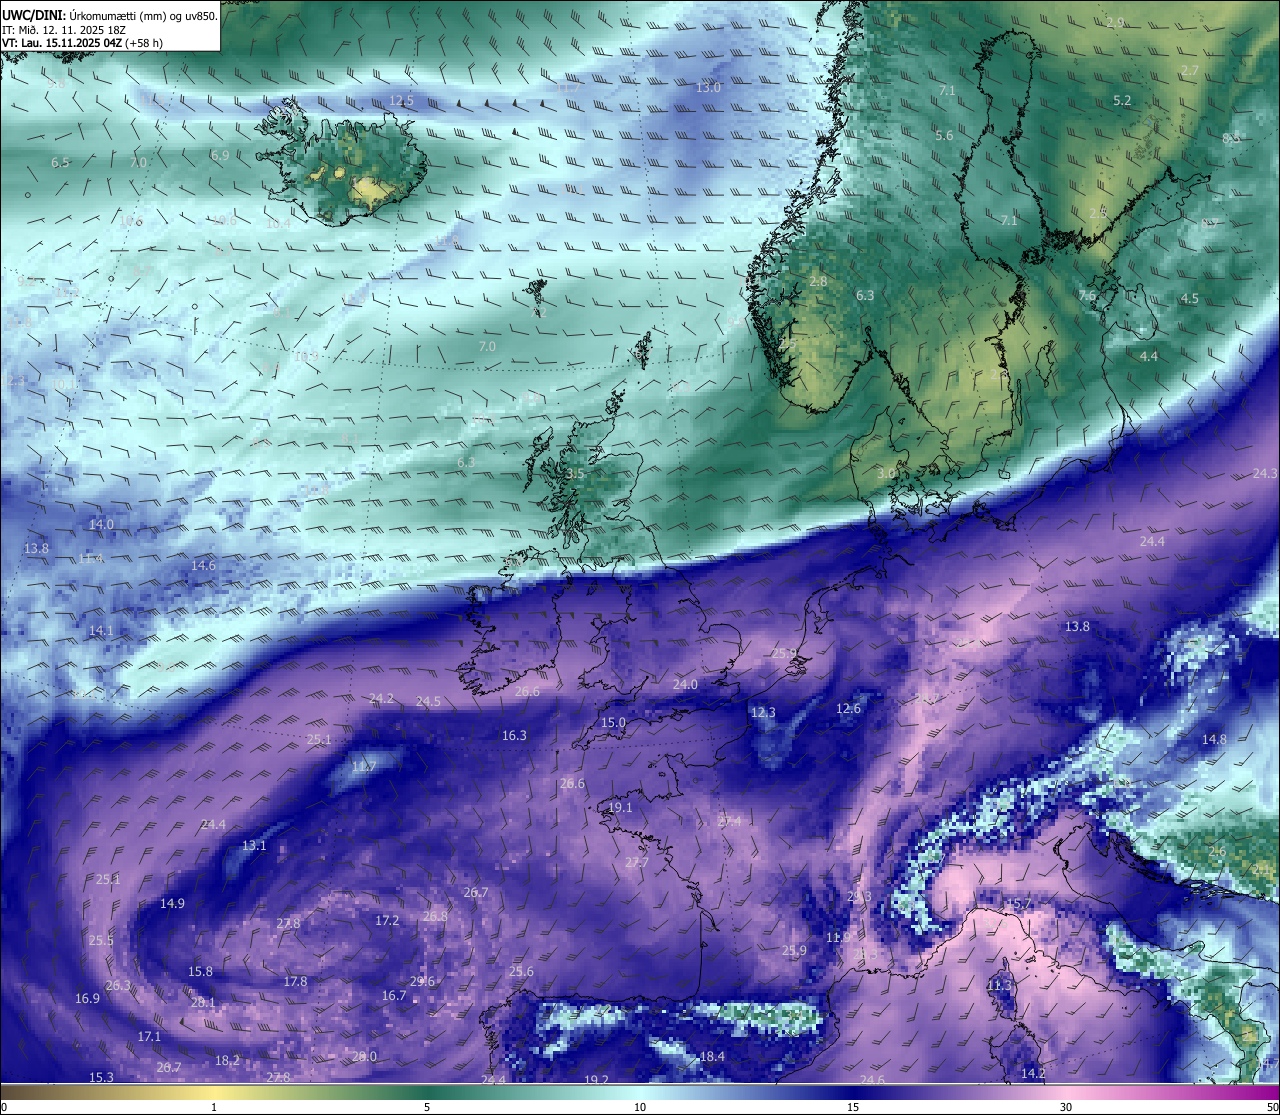The image size is (1280, 1115).
Task: Click the 14.9 value in the Atlantic swirl
Action: pos(172,904)
